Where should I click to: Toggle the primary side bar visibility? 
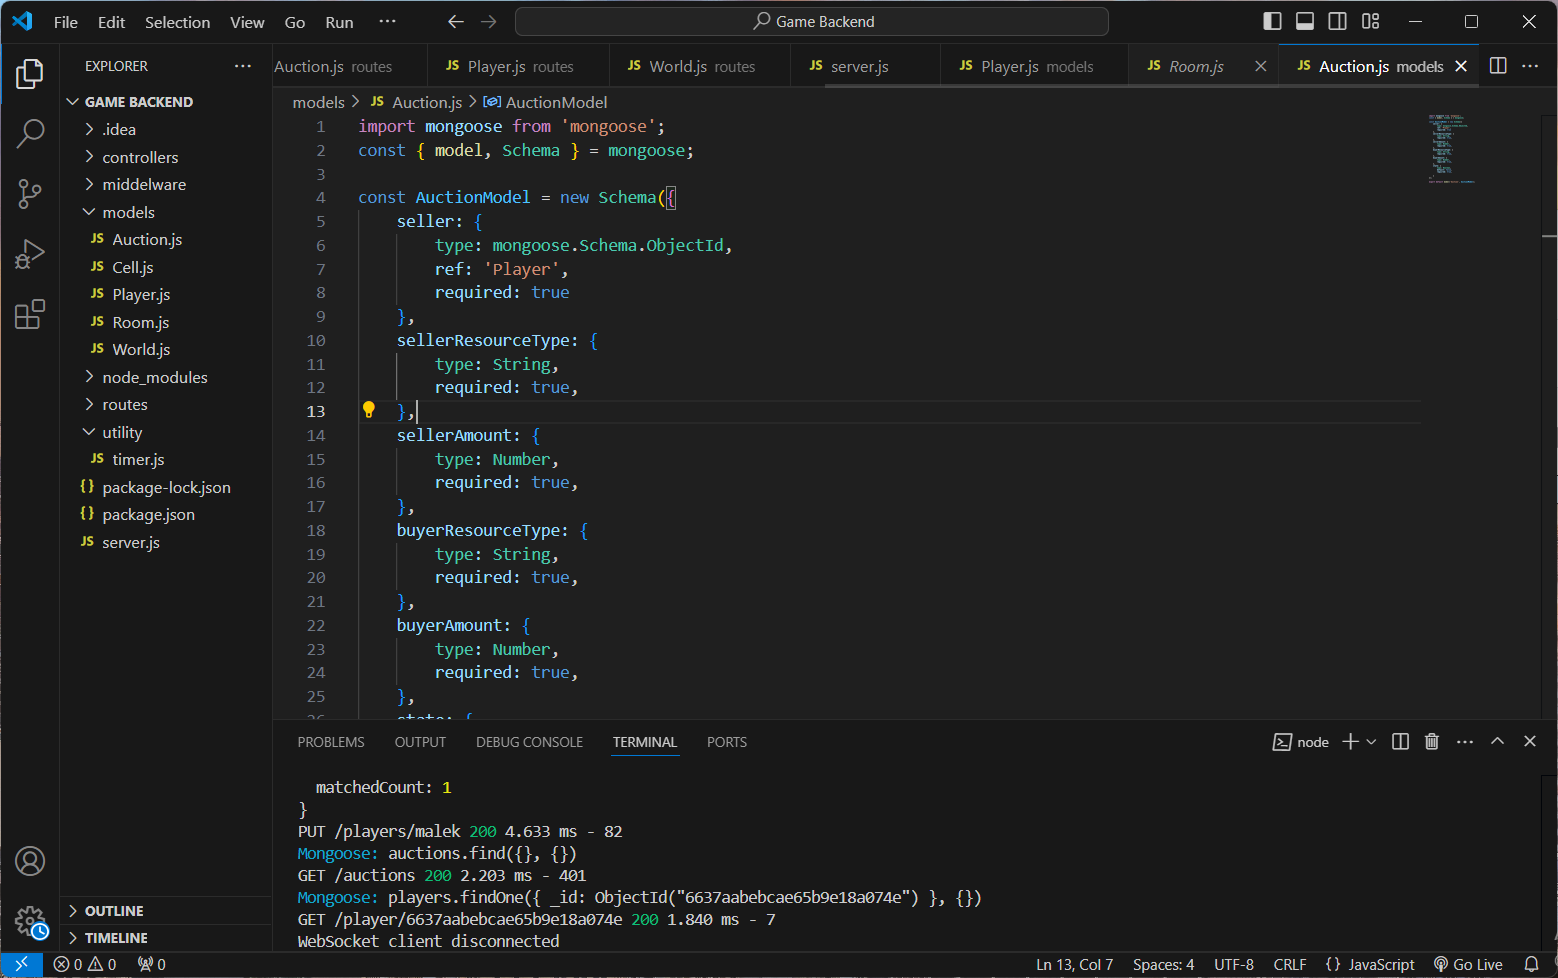[1272, 21]
